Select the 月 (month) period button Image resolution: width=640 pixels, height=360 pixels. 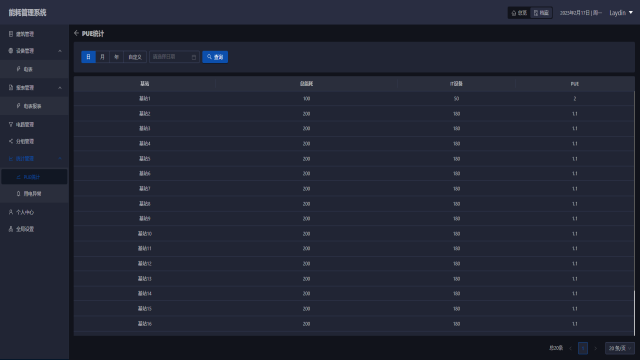coord(102,57)
